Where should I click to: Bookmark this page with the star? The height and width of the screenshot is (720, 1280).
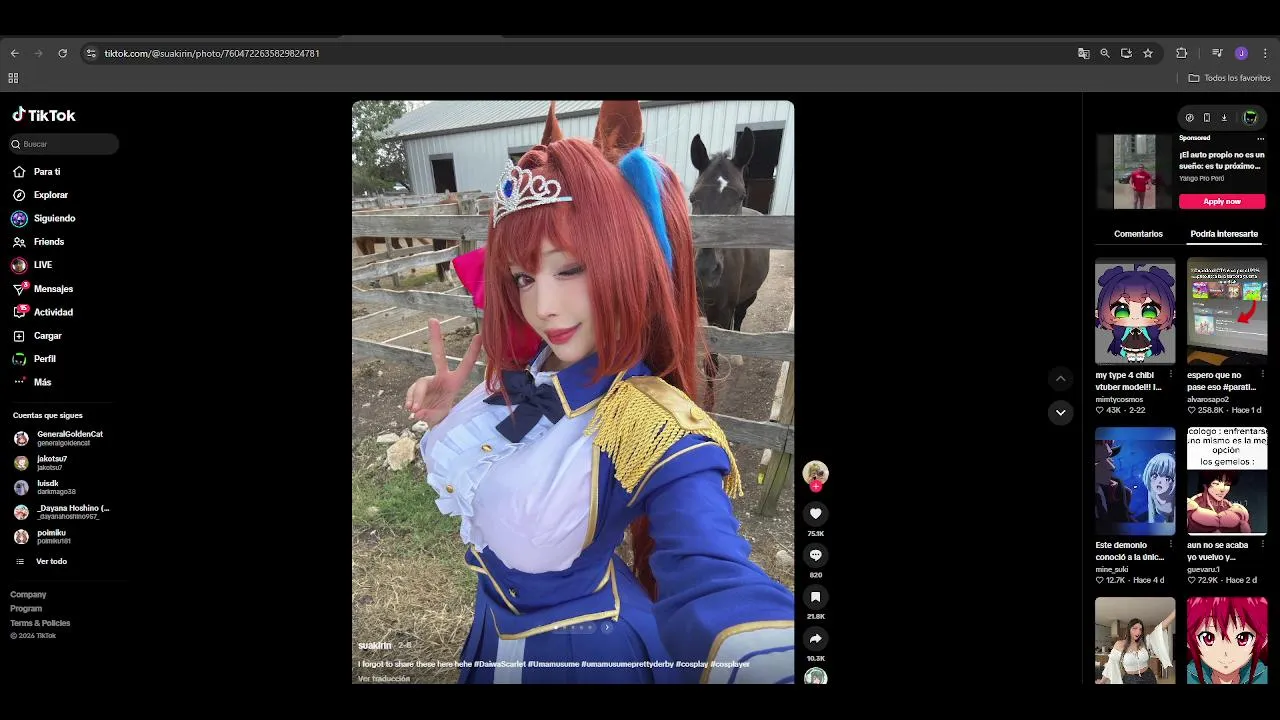tap(1148, 53)
